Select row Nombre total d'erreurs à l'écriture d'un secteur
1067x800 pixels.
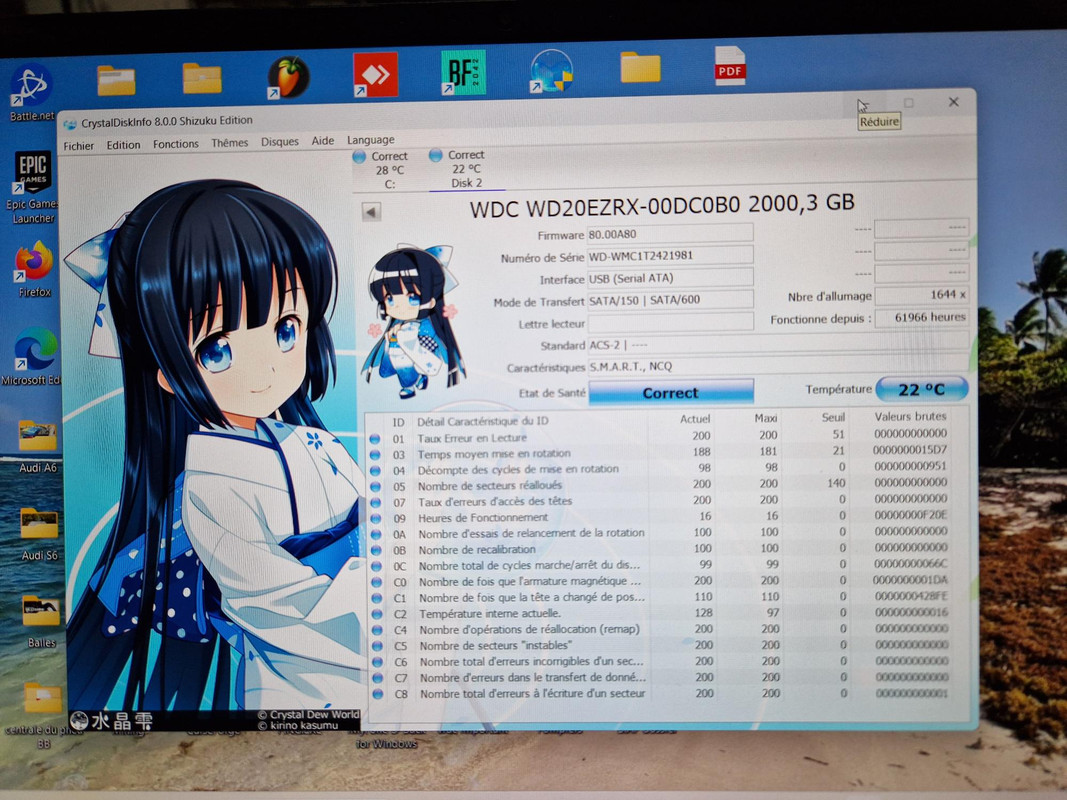(660, 694)
